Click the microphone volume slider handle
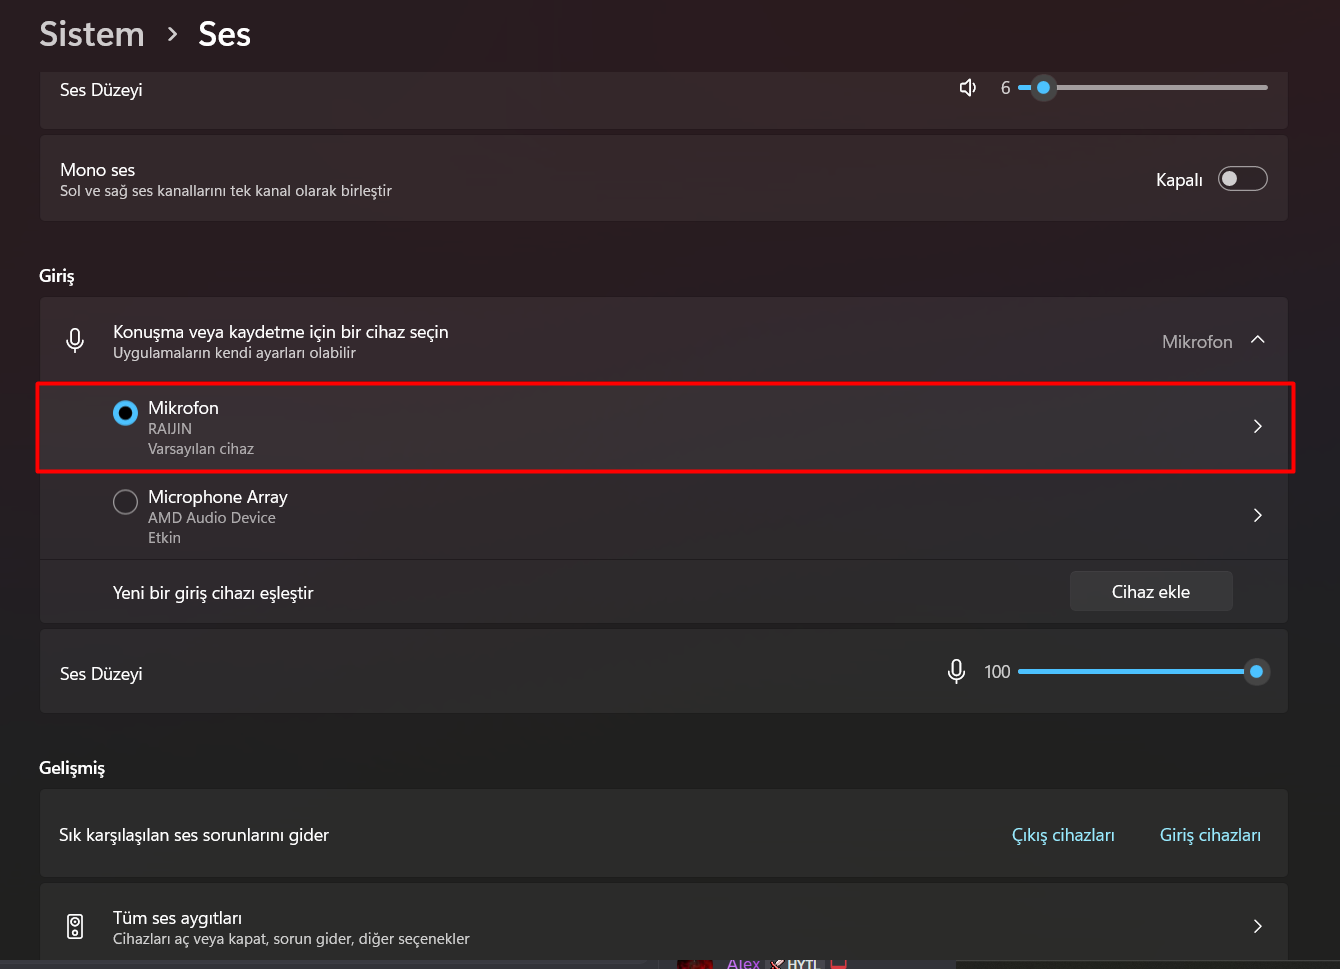Screen dimensions: 1340x969 click(1256, 672)
